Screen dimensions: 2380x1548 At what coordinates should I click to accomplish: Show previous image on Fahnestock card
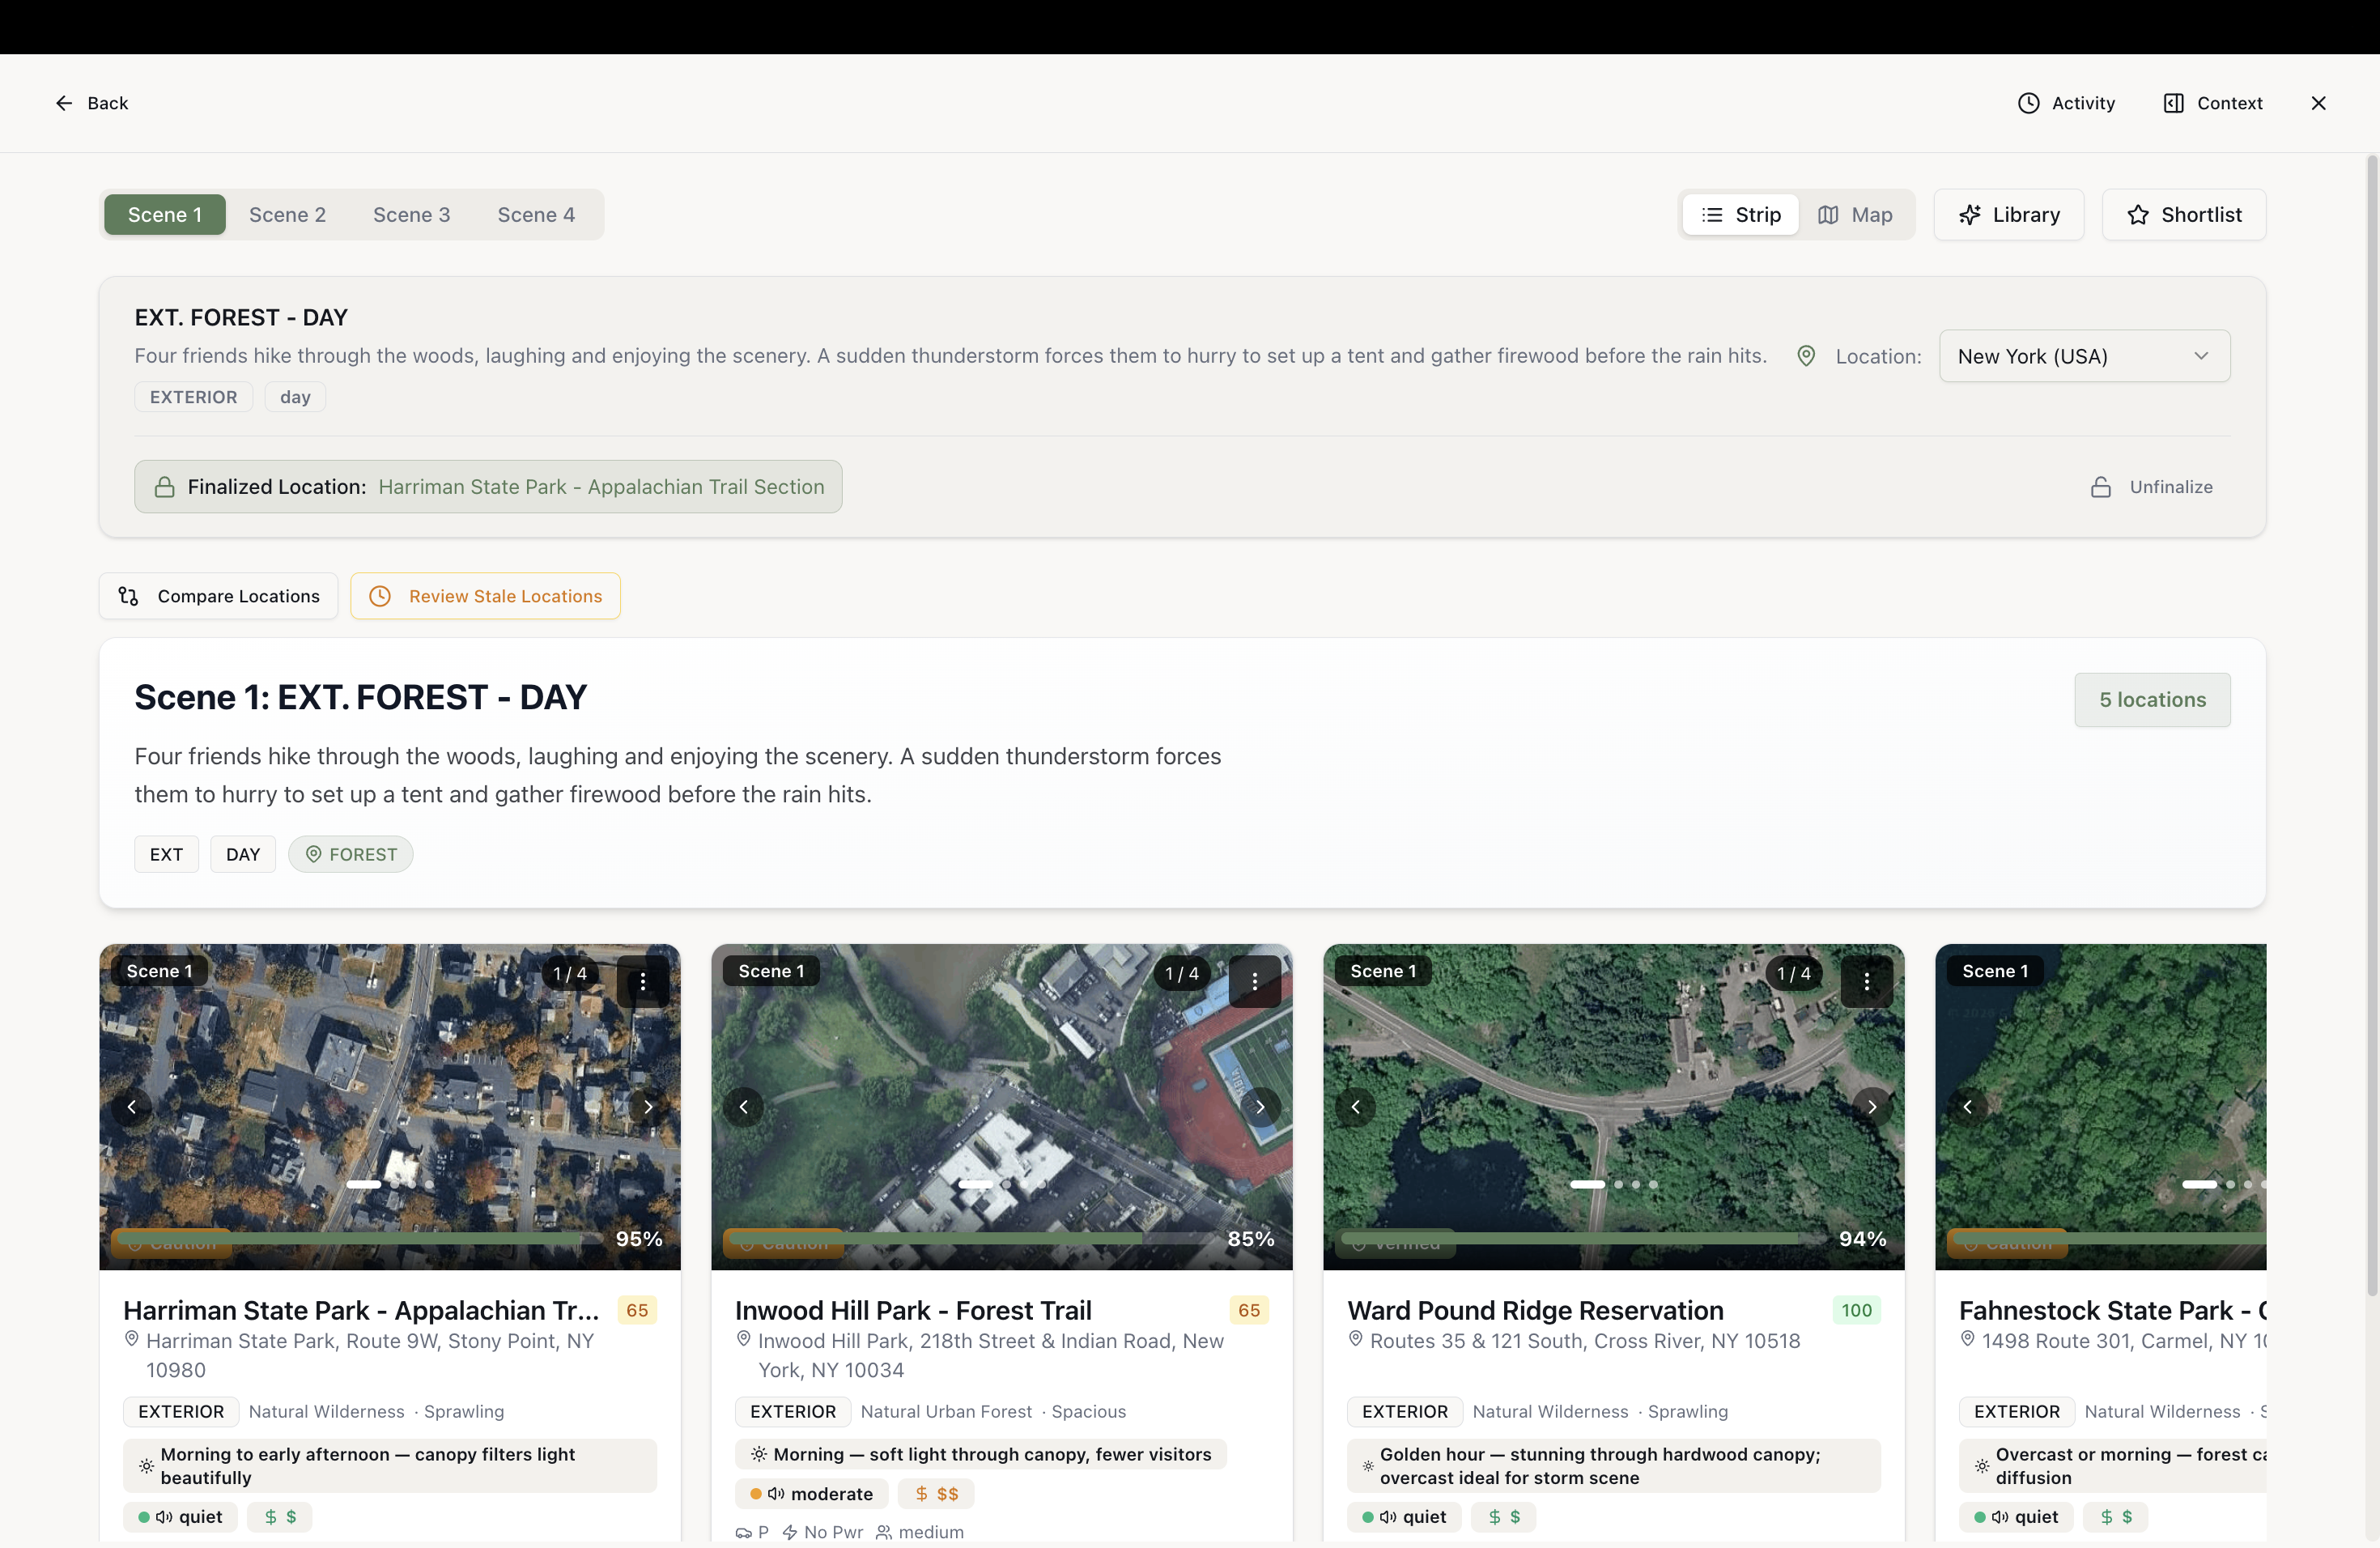tap(1968, 1106)
